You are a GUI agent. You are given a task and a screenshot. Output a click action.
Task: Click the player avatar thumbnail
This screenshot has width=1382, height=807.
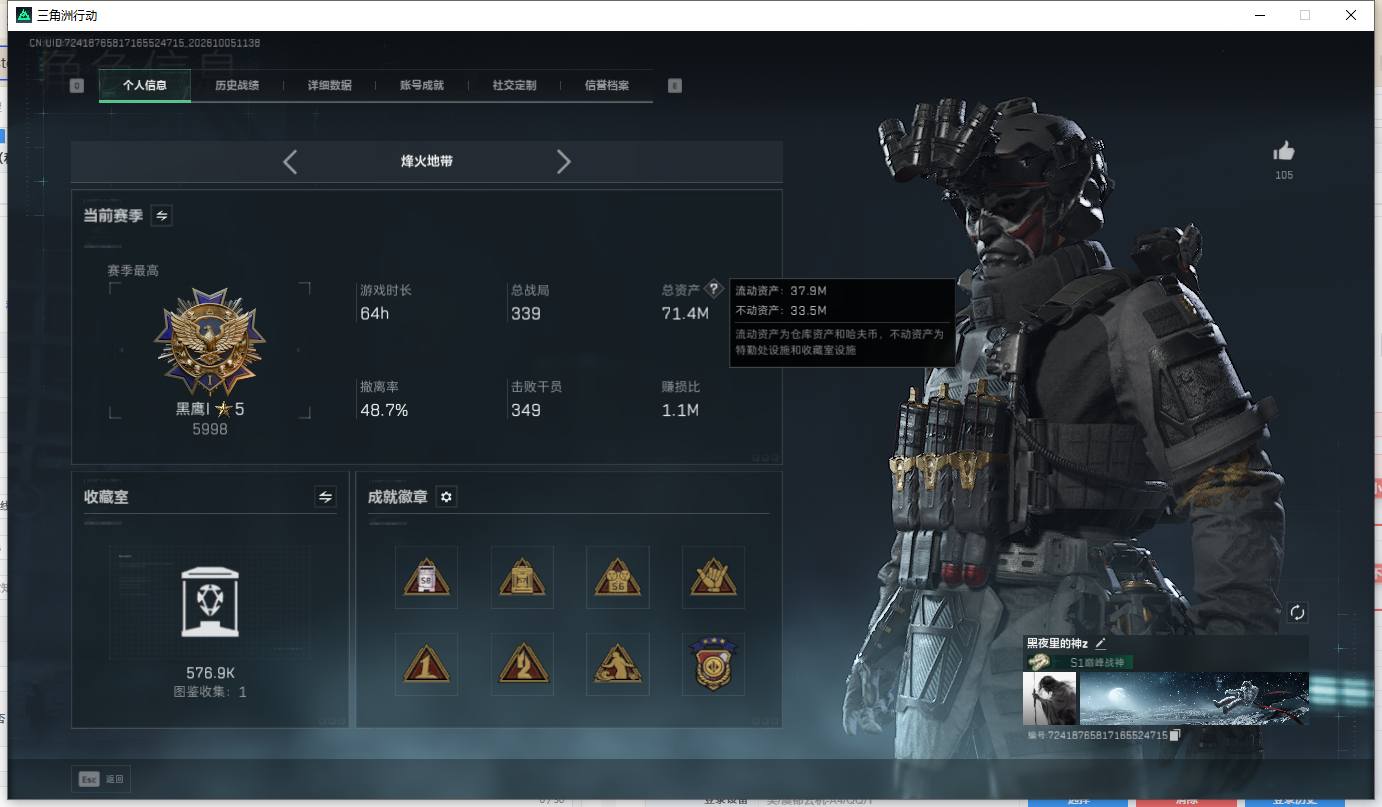tap(1049, 698)
